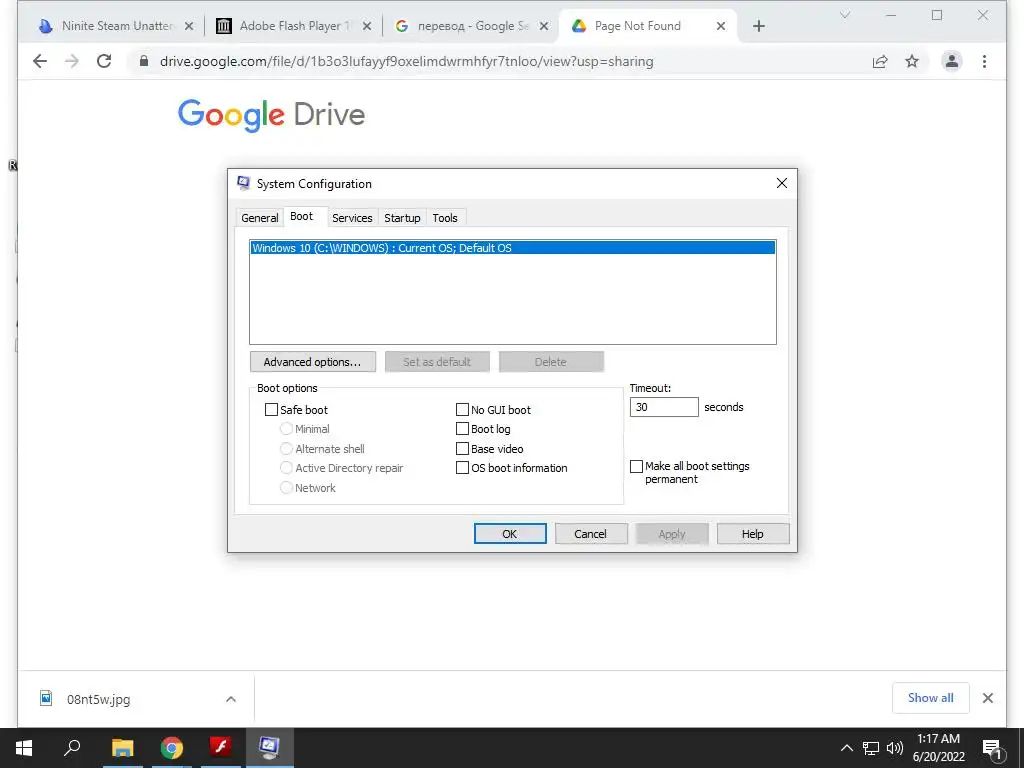Reload the Google Drive page
This screenshot has height=768, width=1024.
tap(104, 61)
